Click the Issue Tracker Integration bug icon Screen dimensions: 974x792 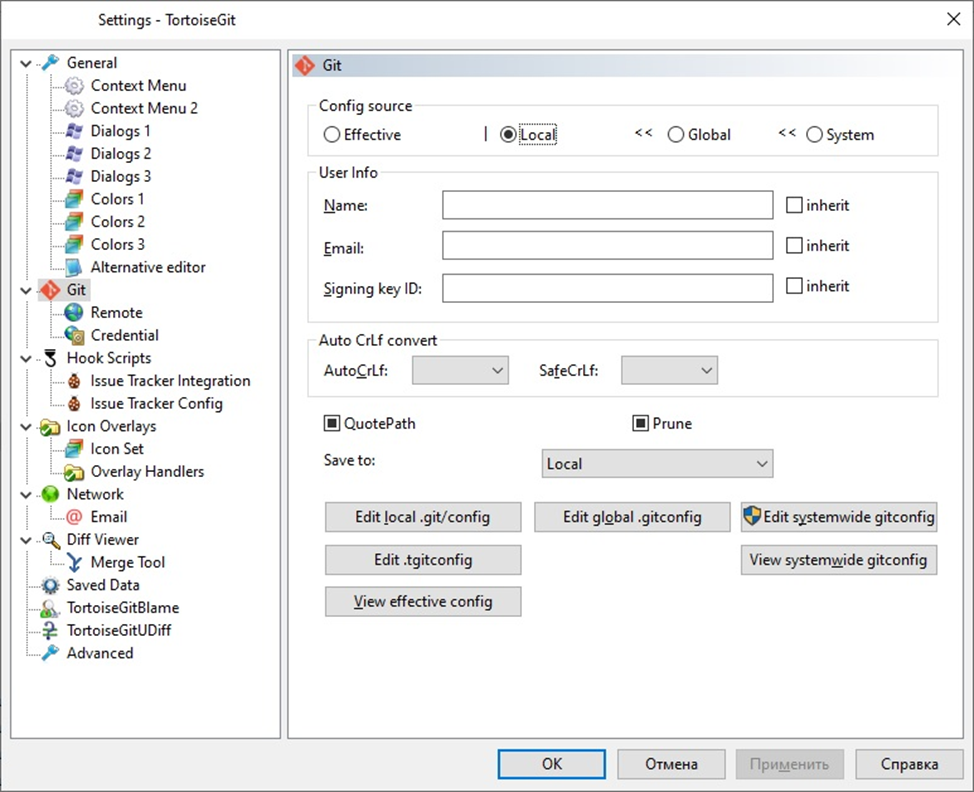point(74,381)
